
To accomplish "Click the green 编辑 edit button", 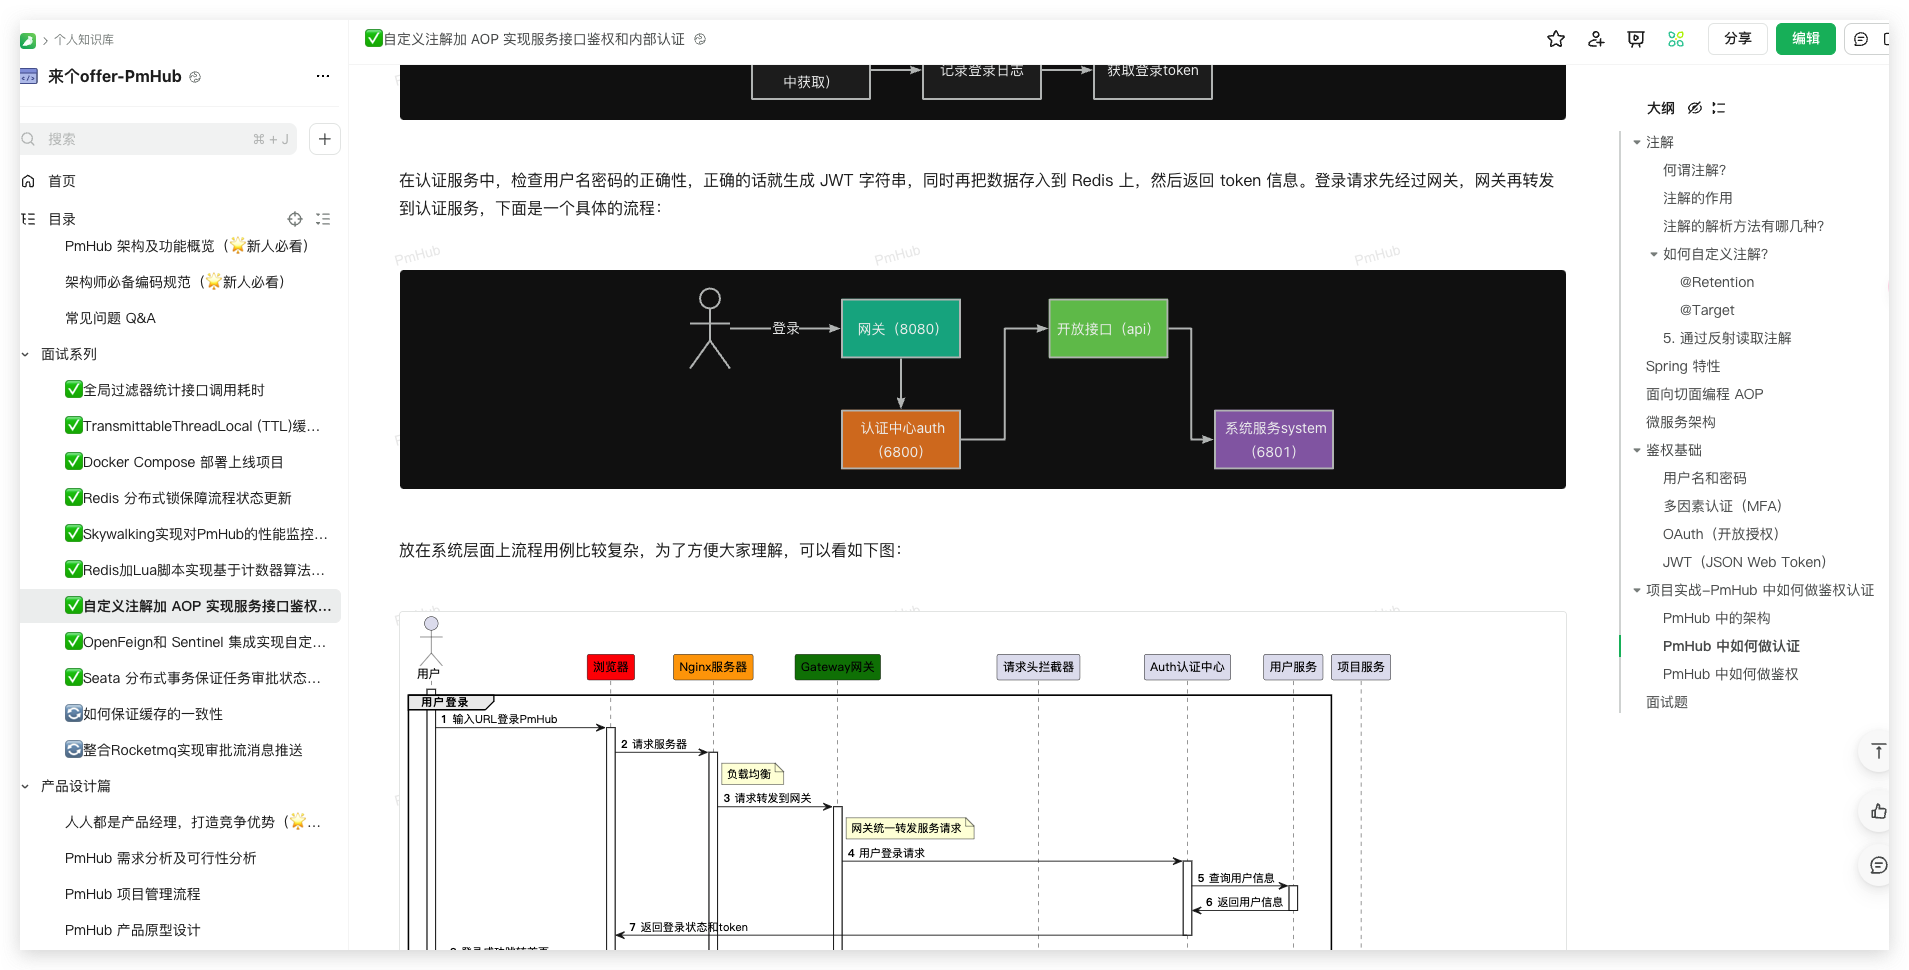I will tap(1805, 39).
